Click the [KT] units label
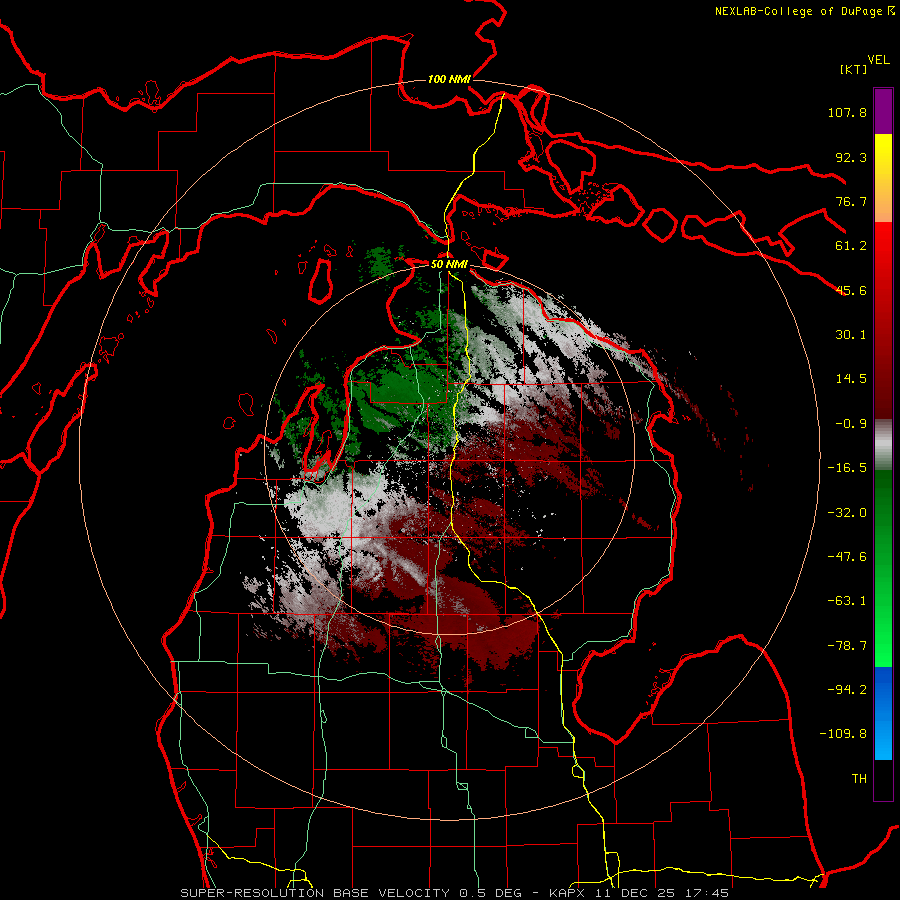900x900 pixels. 853,69
